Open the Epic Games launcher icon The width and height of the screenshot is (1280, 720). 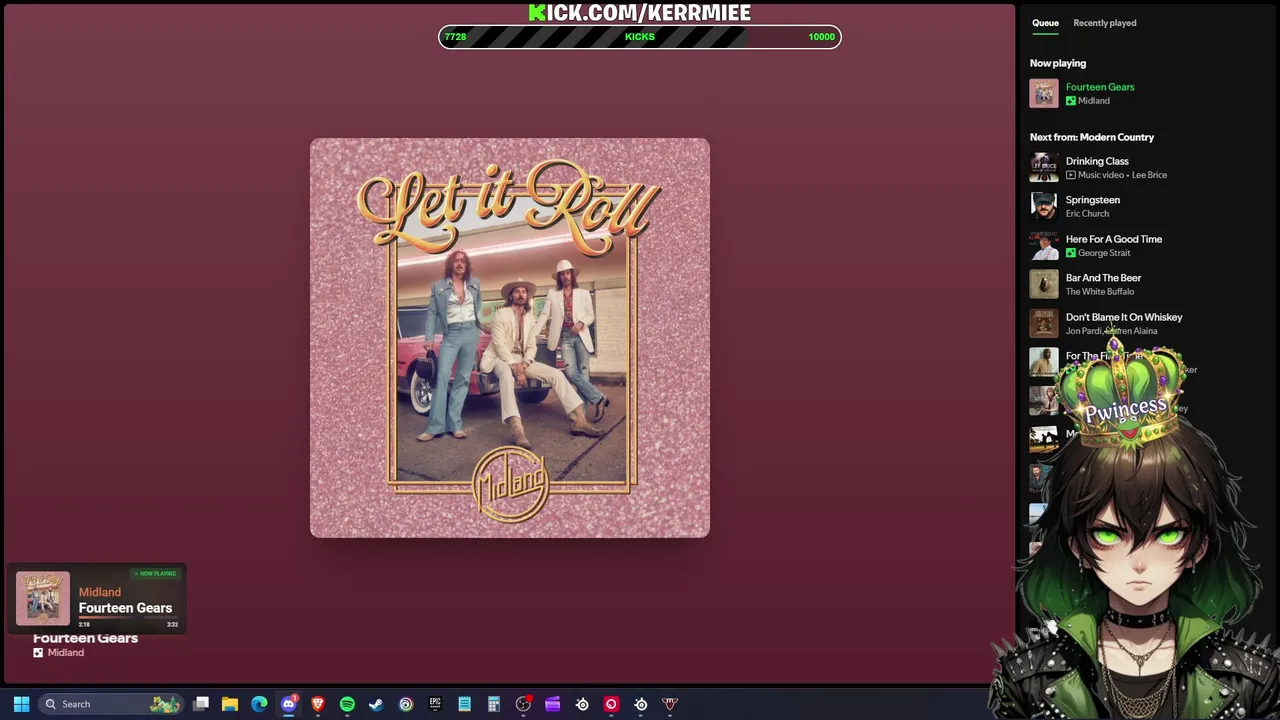435,704
